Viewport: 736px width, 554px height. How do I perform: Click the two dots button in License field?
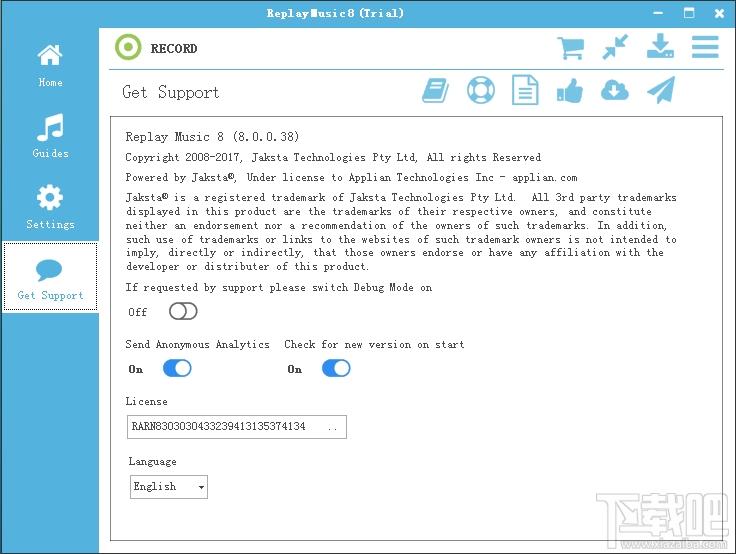332,428
